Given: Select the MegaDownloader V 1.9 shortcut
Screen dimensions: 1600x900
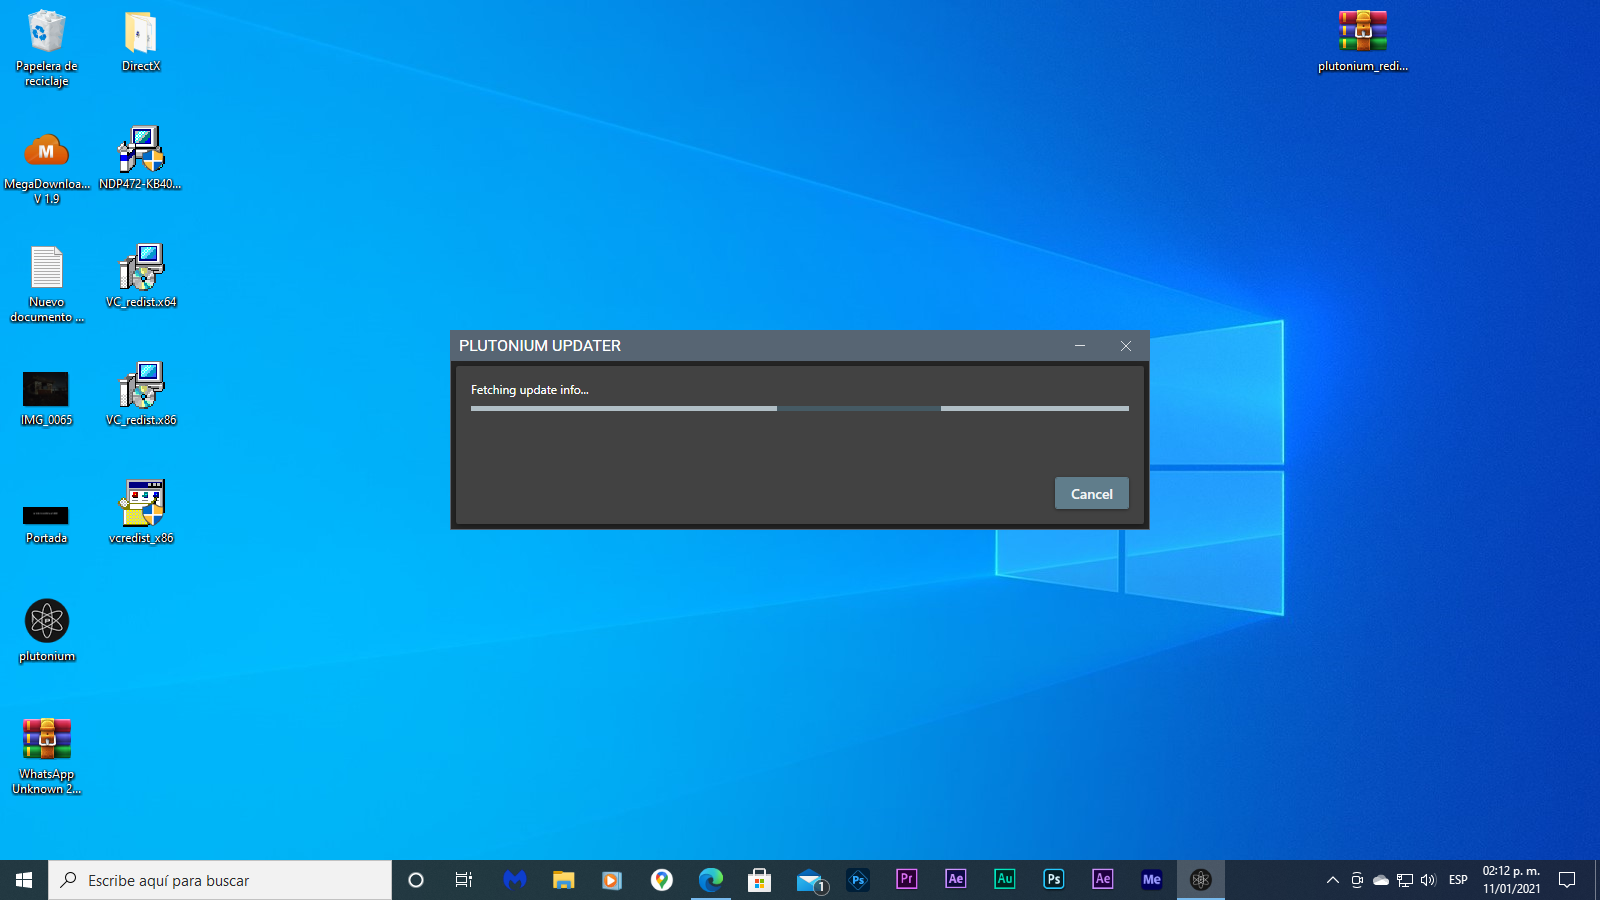Looking at the screenshot, I should (x=46, y=168).
